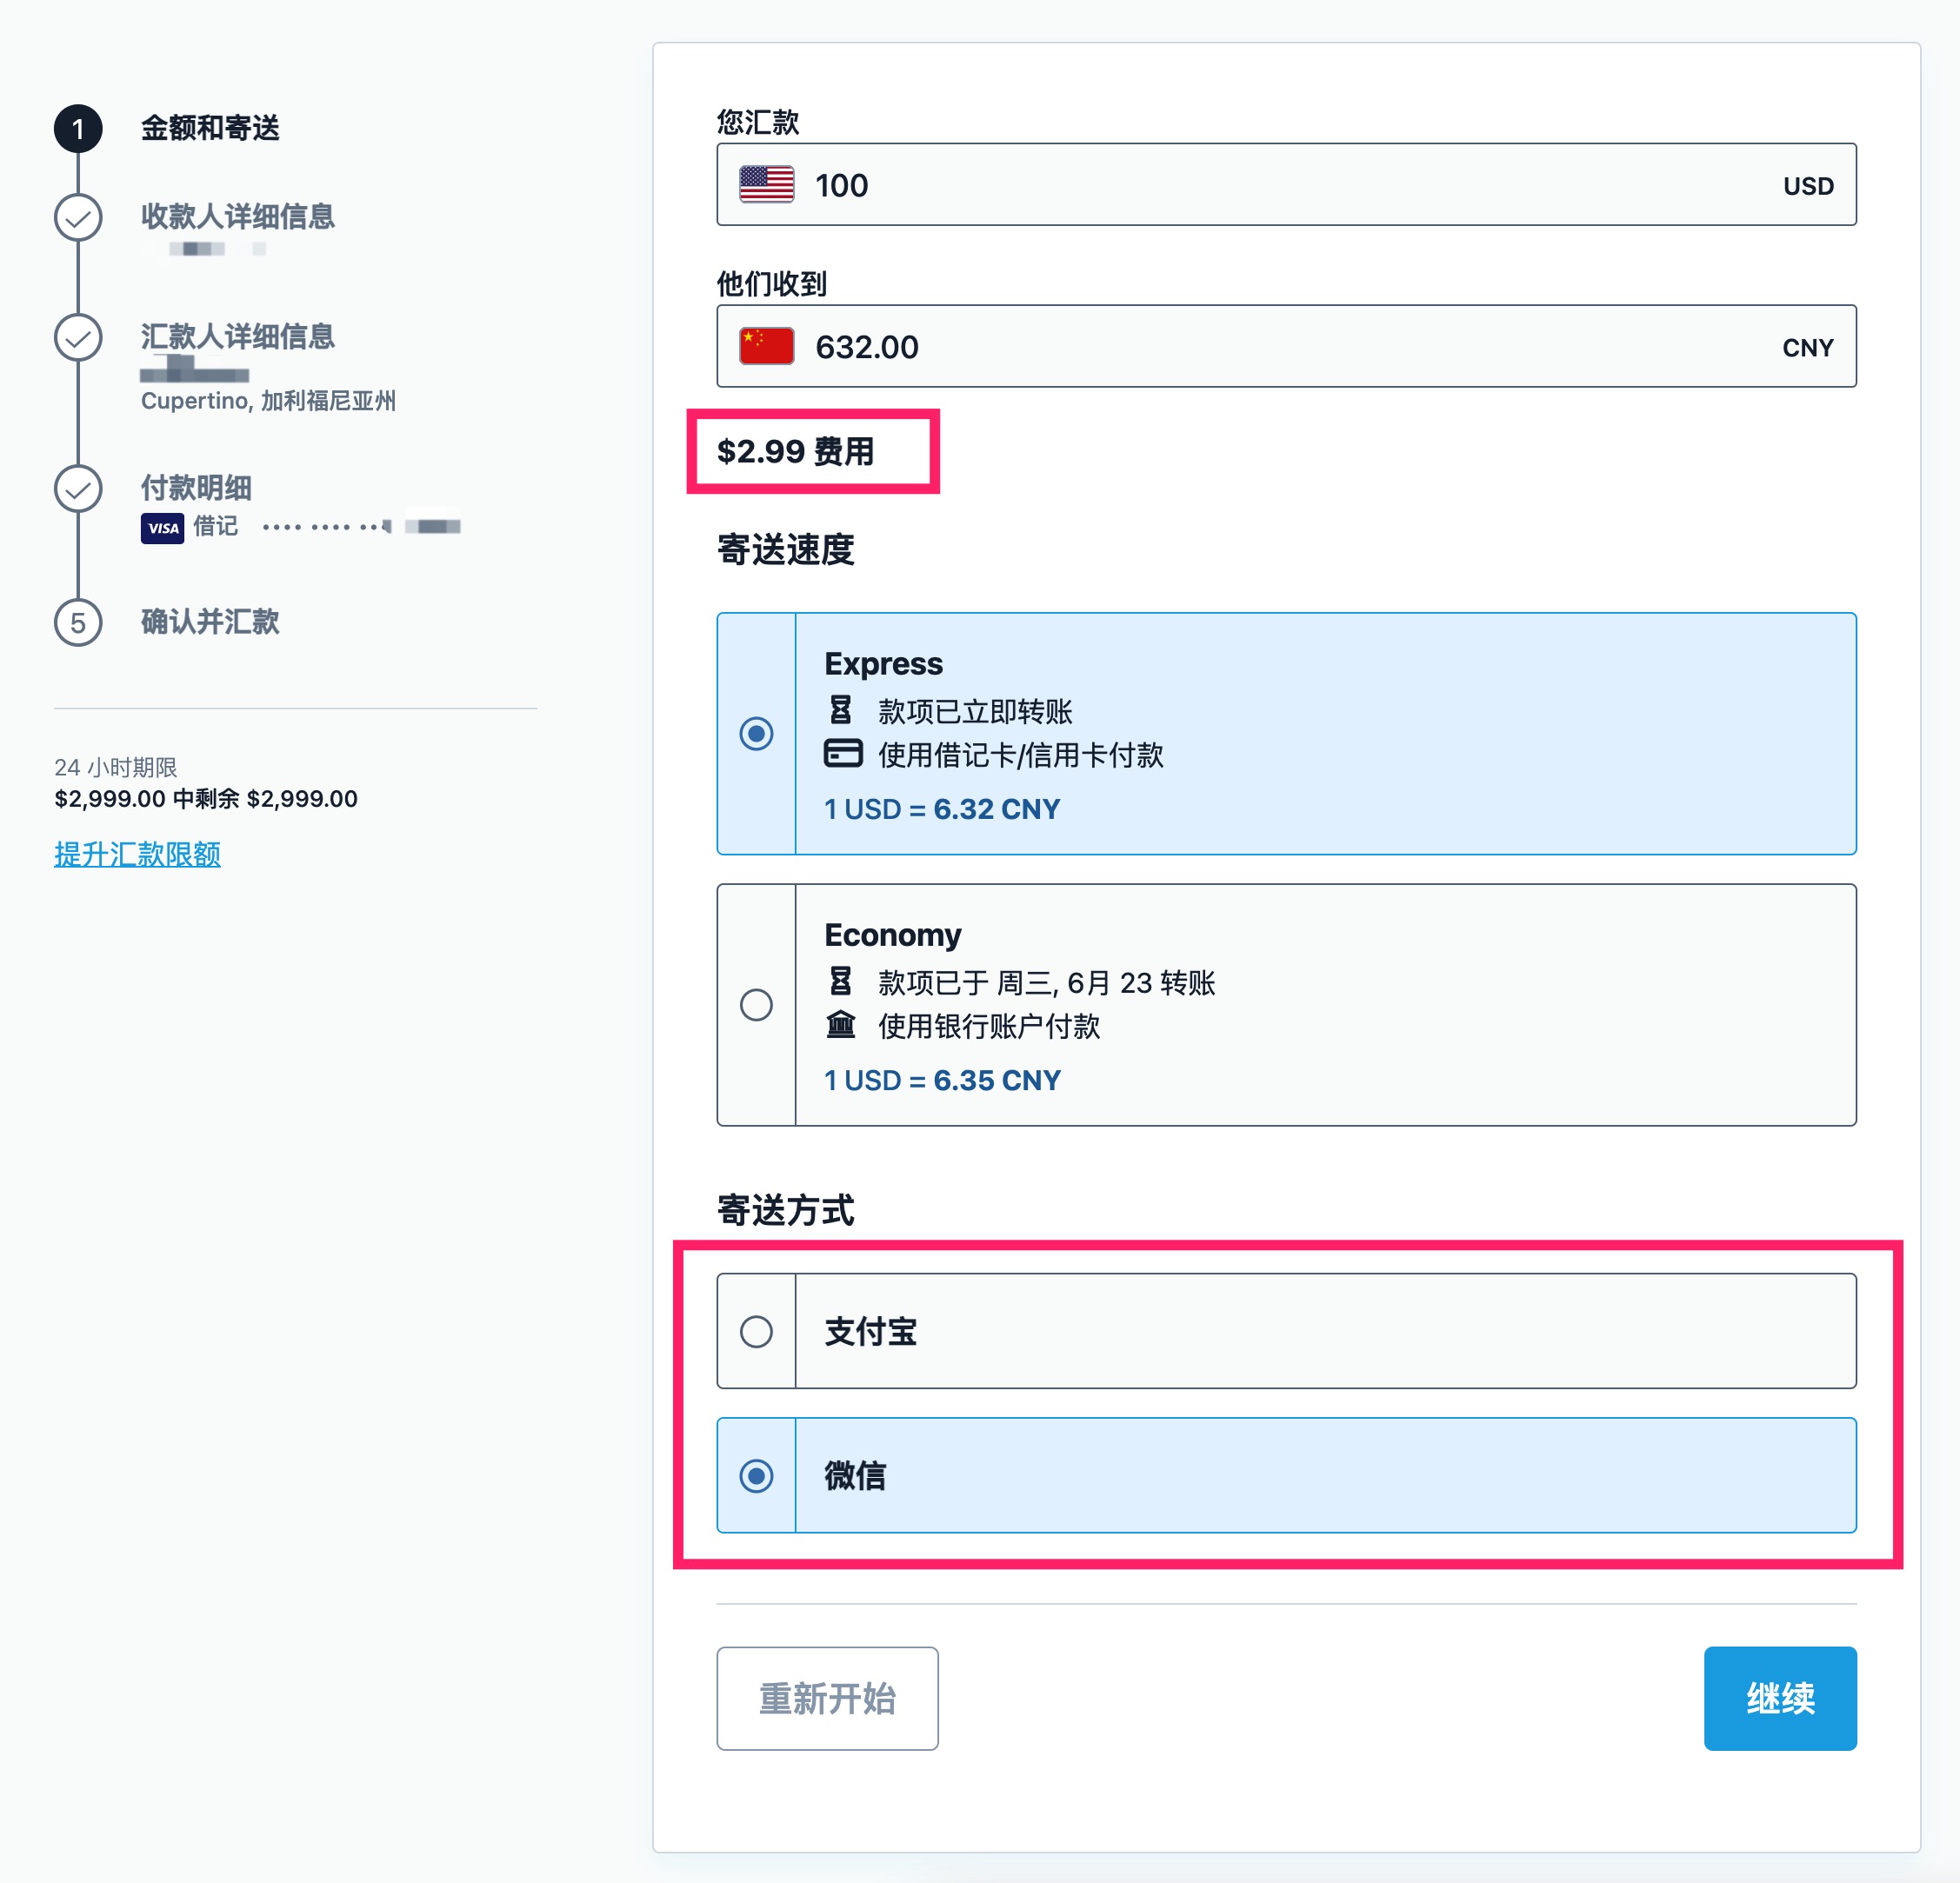This screenshot has width=1960, height=1883.
Task: Click the 1 USD = 6.32 CNY rate text
Action: (x=941, y=808)
